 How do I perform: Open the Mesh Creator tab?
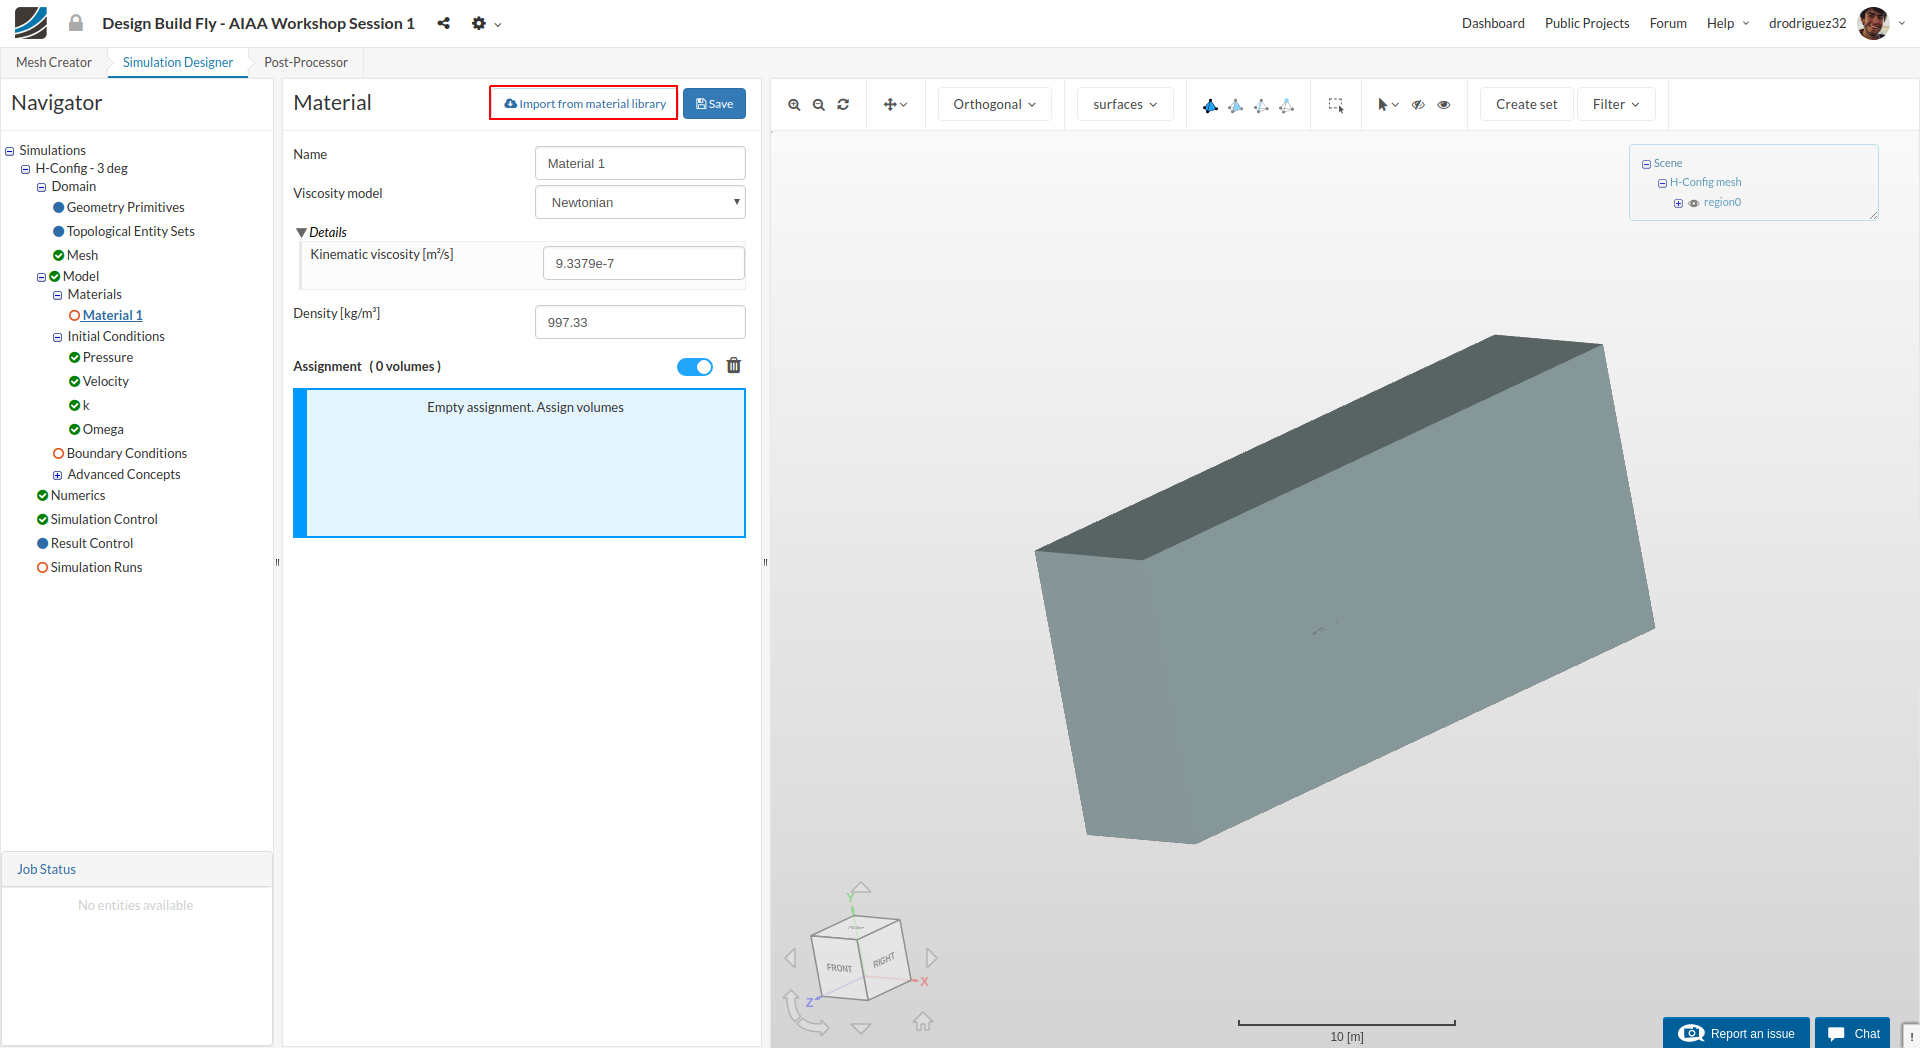click(x=54, y=62)
